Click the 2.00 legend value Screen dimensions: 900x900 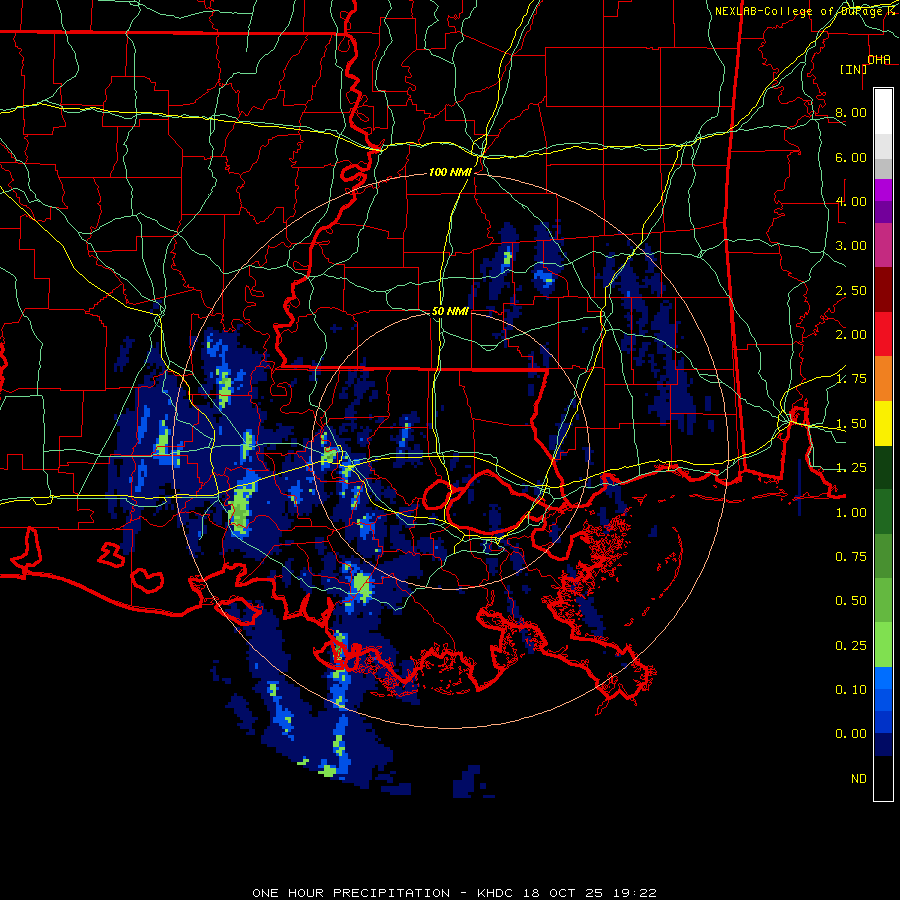851,335
